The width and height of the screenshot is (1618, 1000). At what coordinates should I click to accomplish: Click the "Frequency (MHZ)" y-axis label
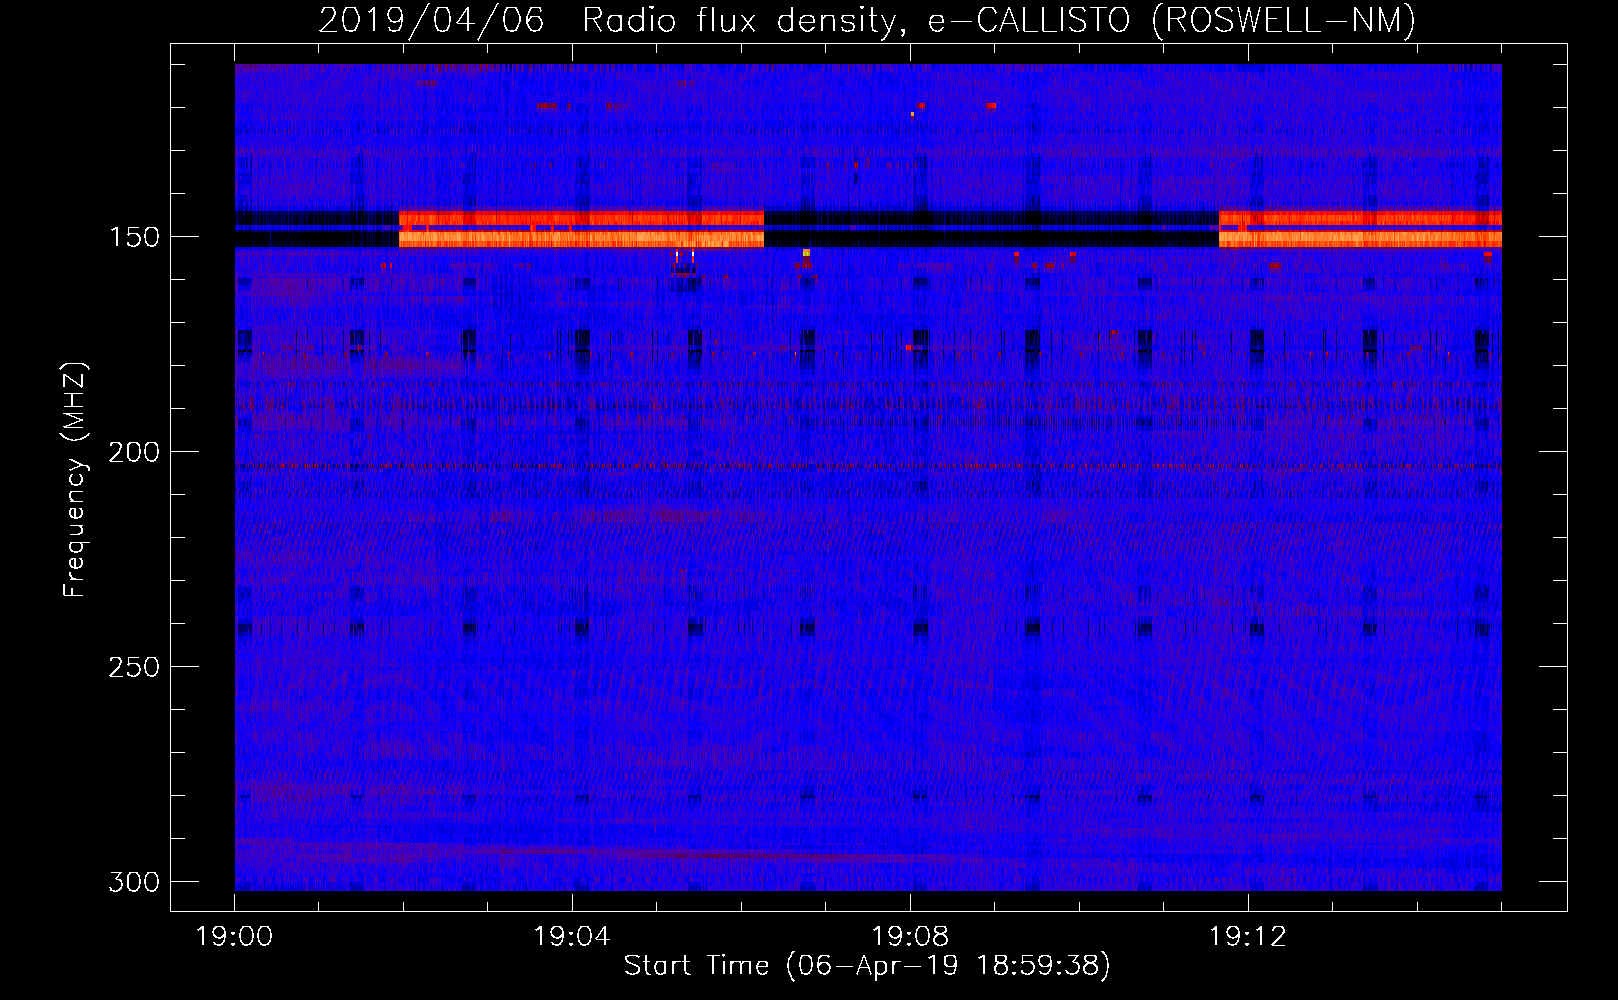click(x=75, y=480)
